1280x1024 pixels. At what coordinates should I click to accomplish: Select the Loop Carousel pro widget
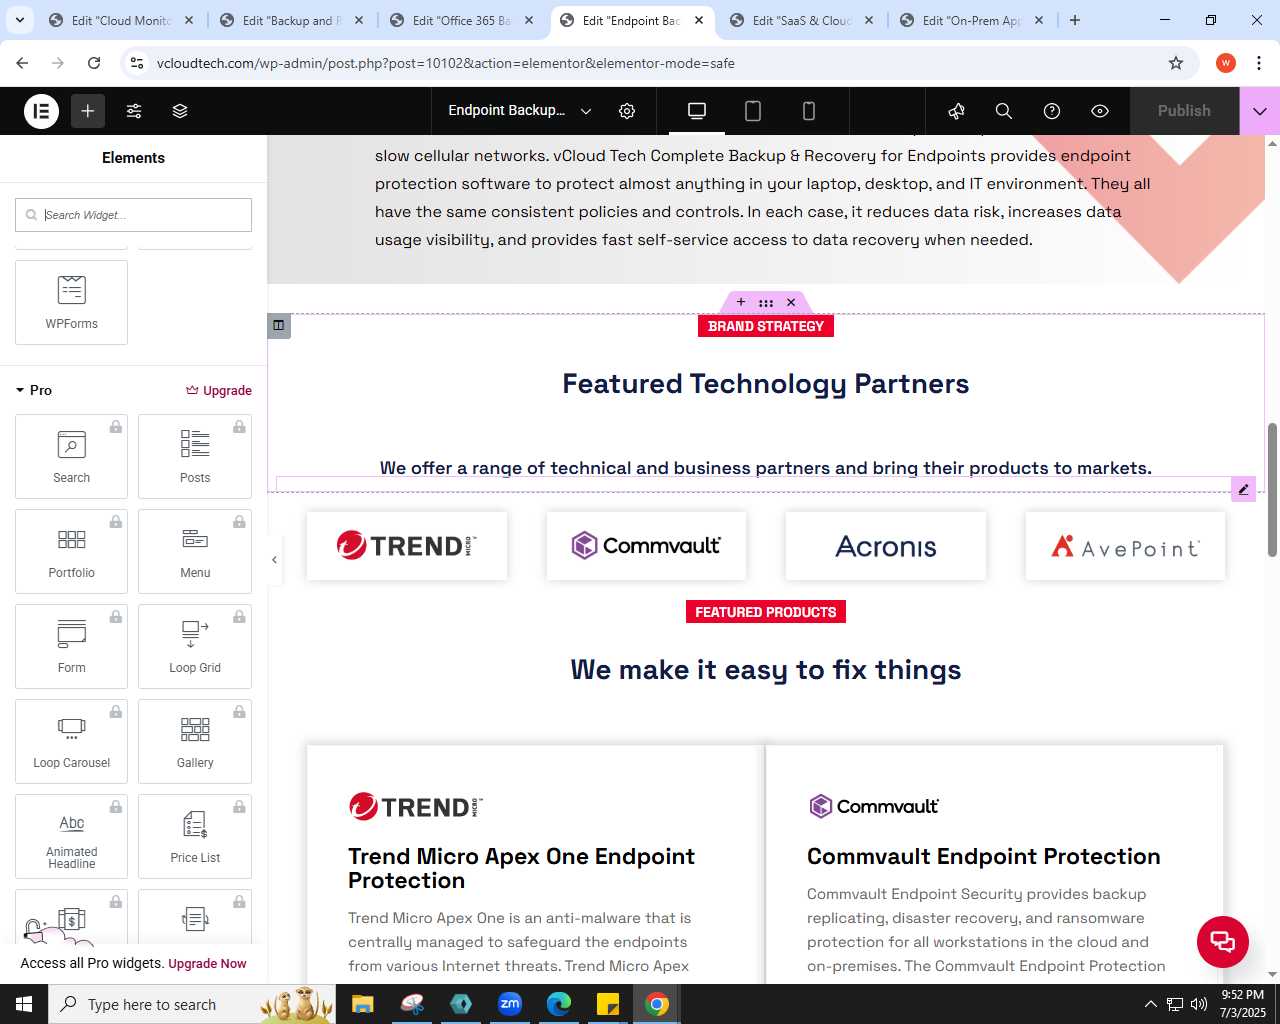point(72,741)
